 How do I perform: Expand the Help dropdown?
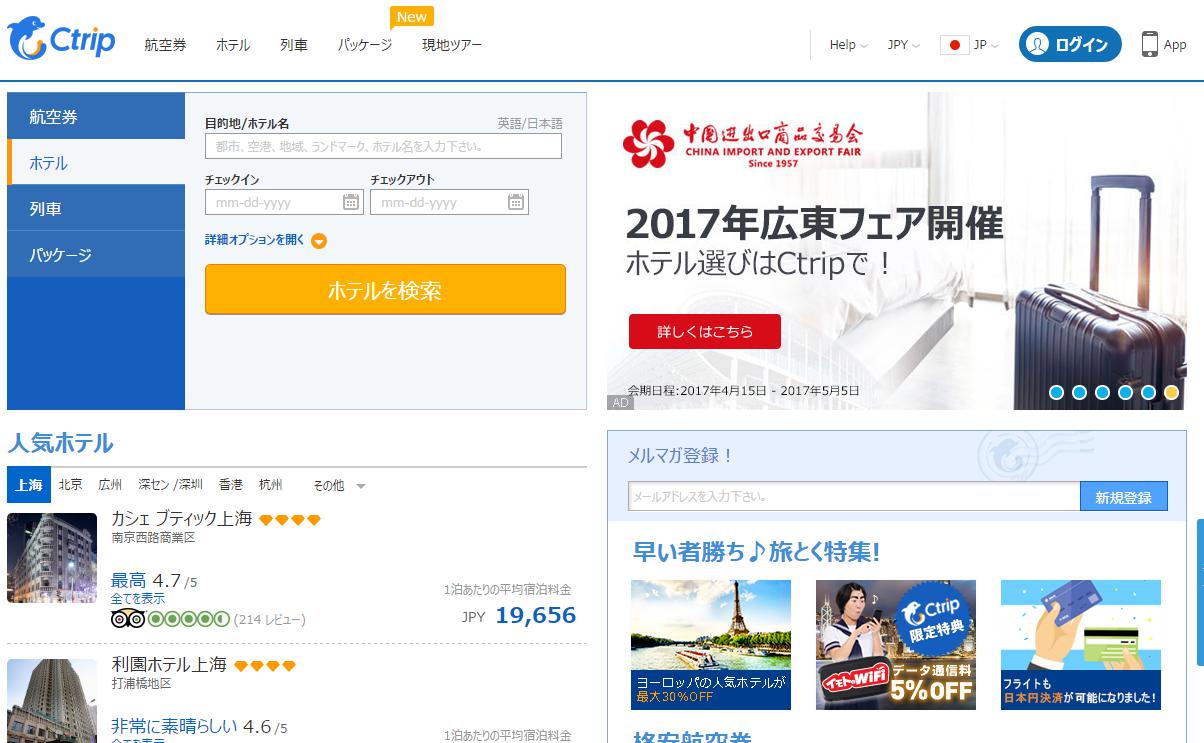tap(849, 45)
